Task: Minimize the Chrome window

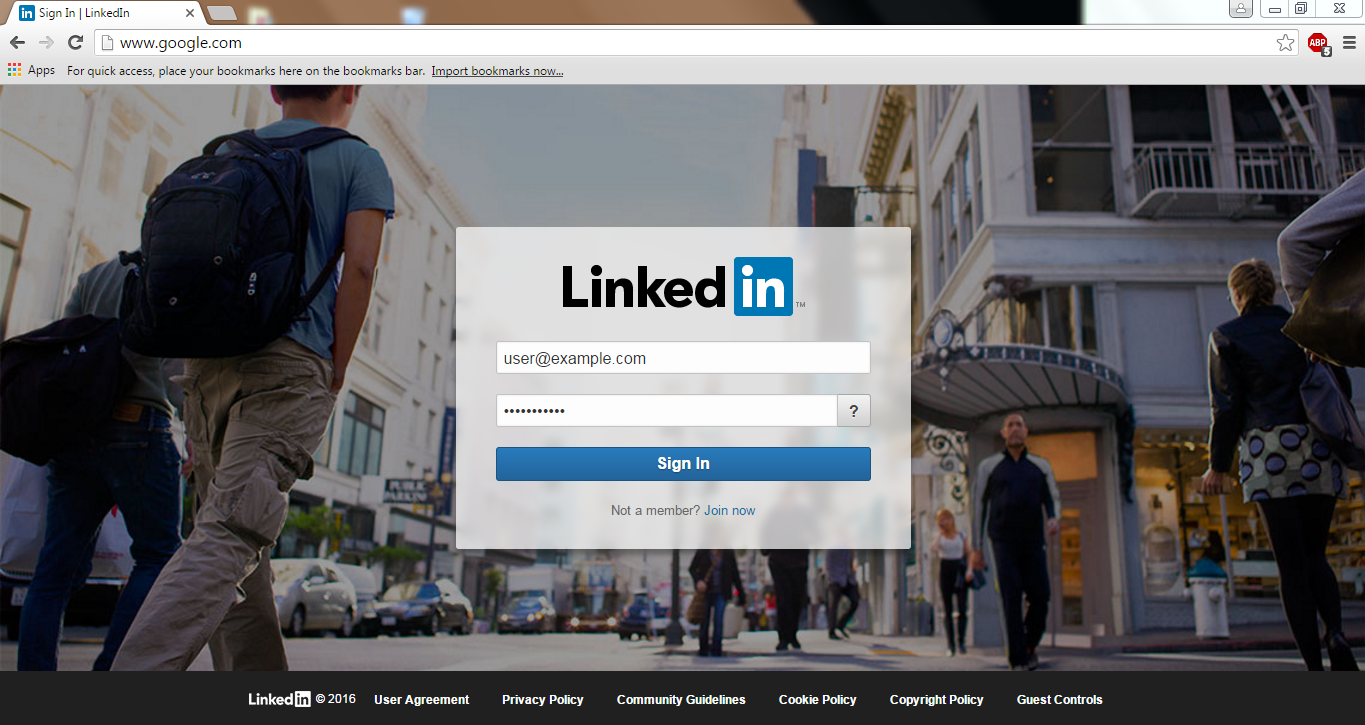Action: (1273, 8)
